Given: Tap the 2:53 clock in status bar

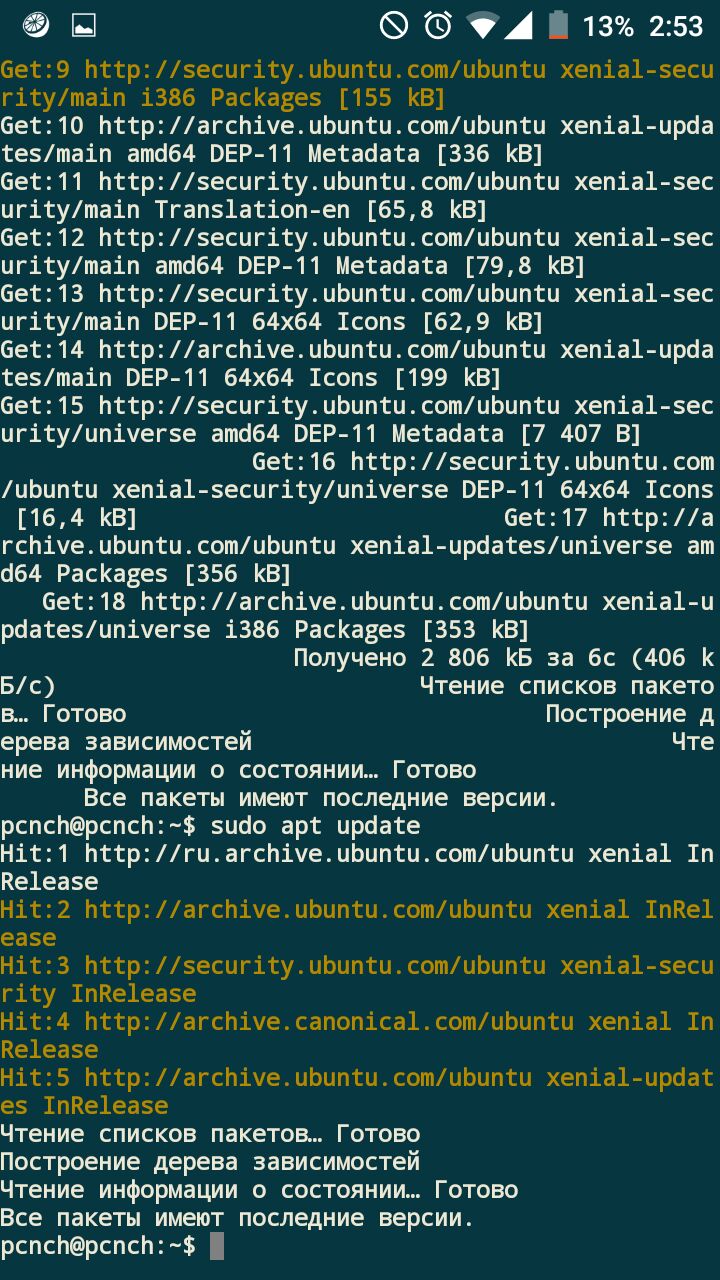Looking at the screenshot, I should click(676, 26).
